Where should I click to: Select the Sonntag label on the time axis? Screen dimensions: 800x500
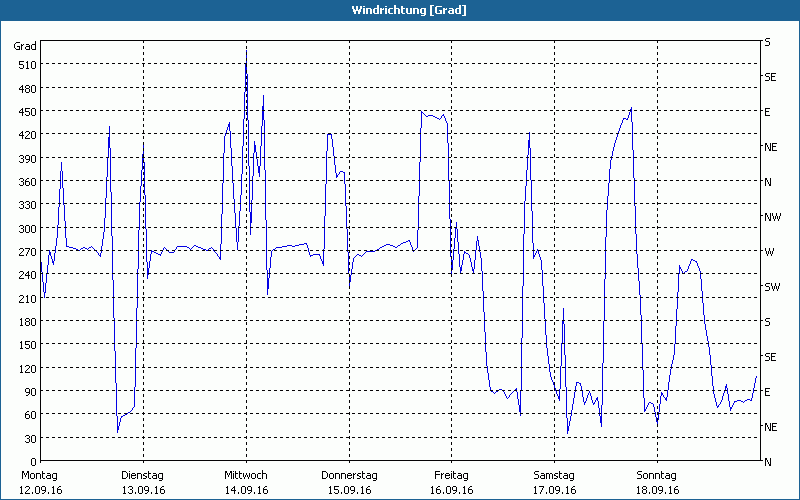point(656,475)
